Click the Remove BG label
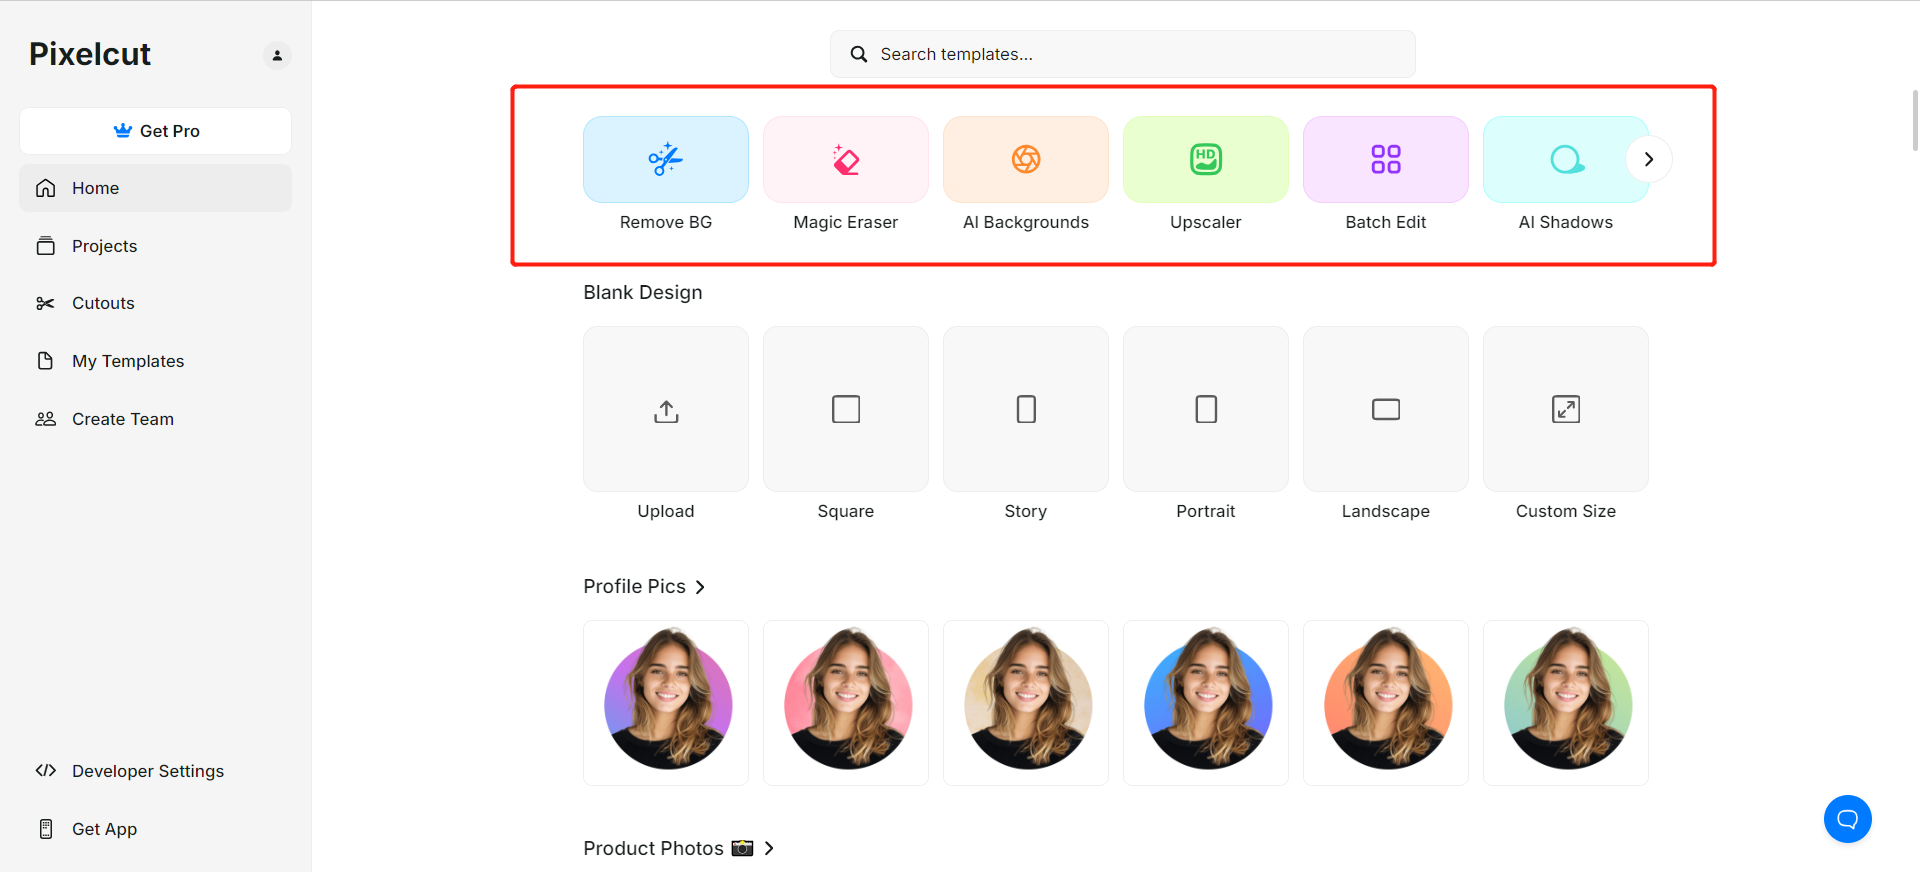Image resolution: width=1920 pixels, height=872 pixels. 666,222
